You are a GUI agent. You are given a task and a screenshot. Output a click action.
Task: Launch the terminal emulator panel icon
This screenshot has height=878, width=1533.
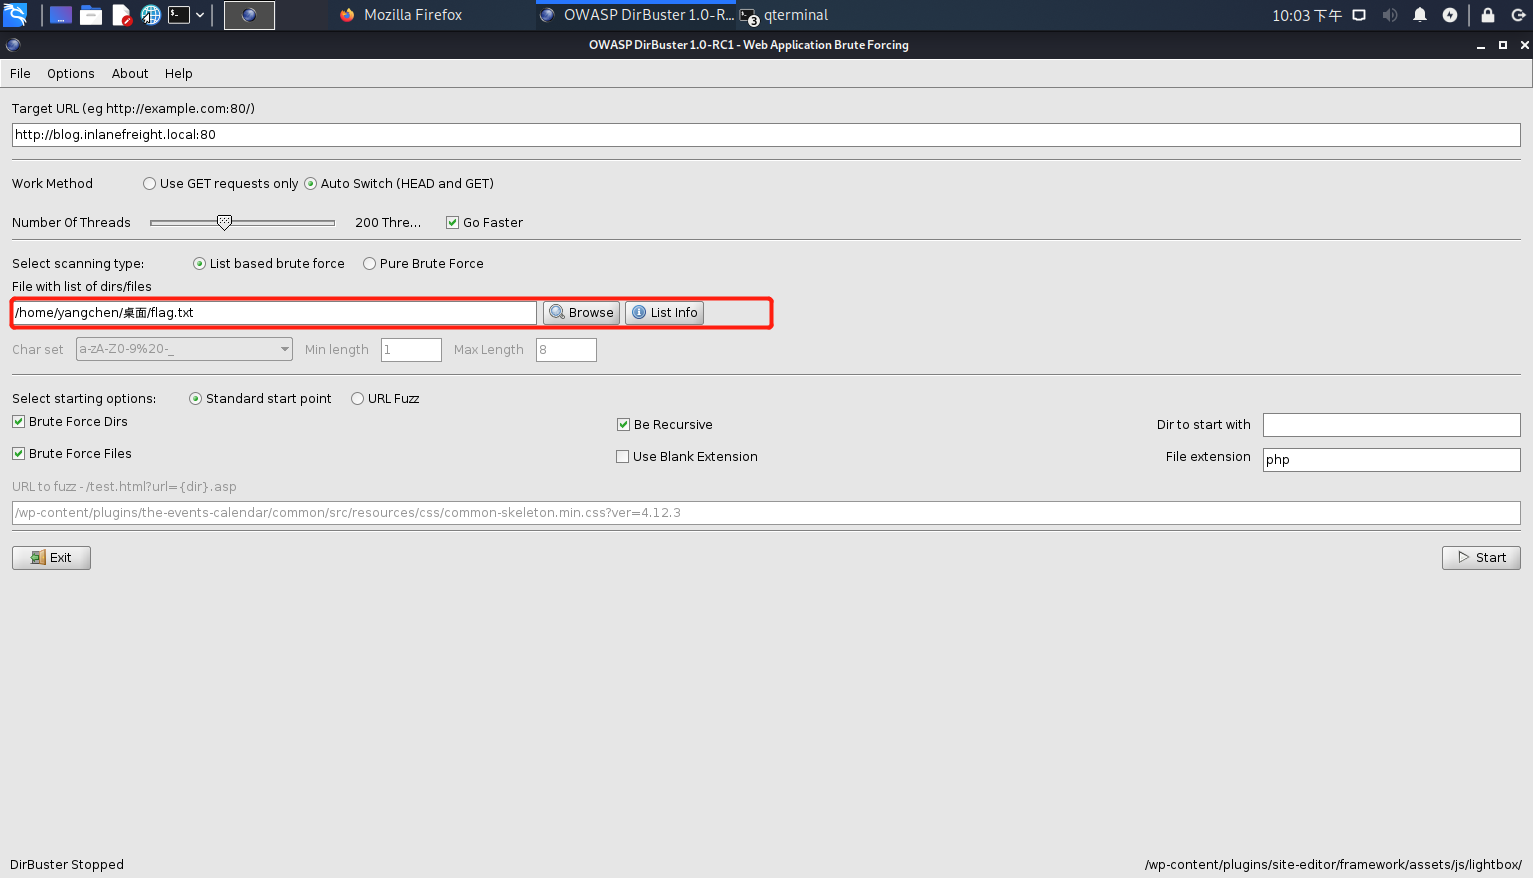[x=179, y=15]
